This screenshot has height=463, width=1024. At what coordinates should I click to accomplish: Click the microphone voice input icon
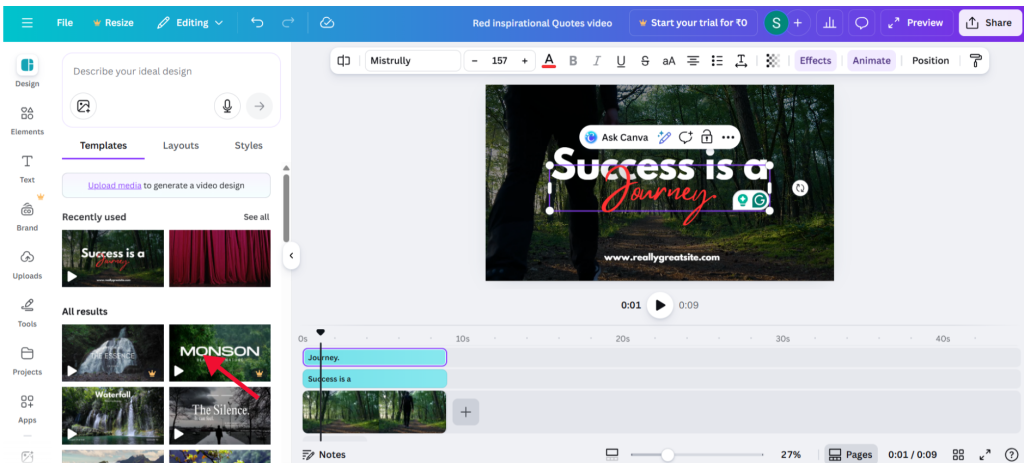(227, 106)
